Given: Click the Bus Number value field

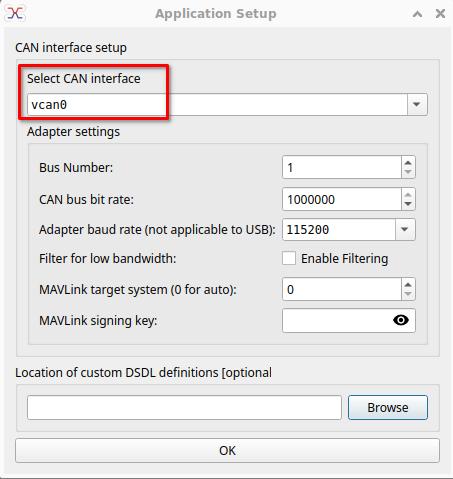Looking at the screenshot, I should [342, 167].
